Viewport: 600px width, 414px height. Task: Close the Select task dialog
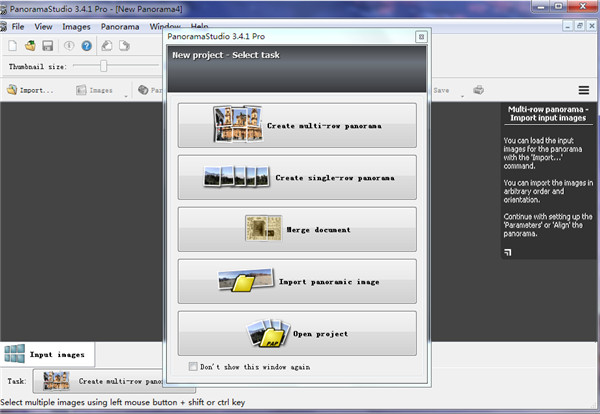click(x=421, y=37)
